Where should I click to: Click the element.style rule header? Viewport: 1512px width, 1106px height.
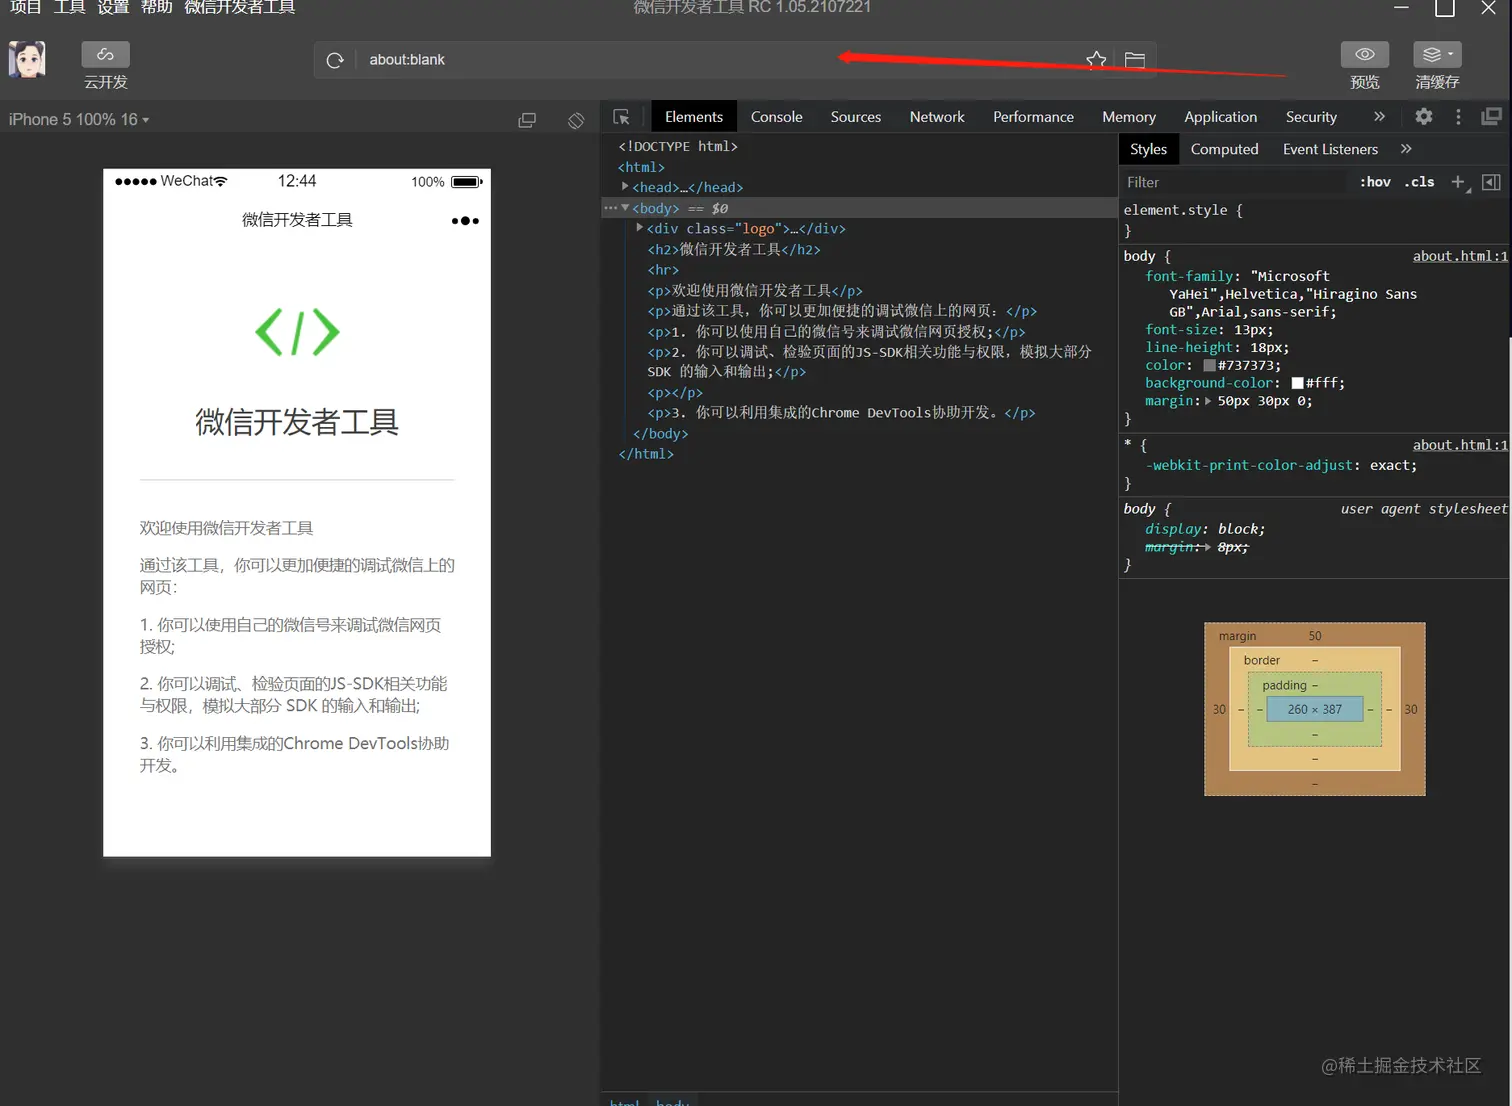pyautogui.click(x=1183, y=210)
